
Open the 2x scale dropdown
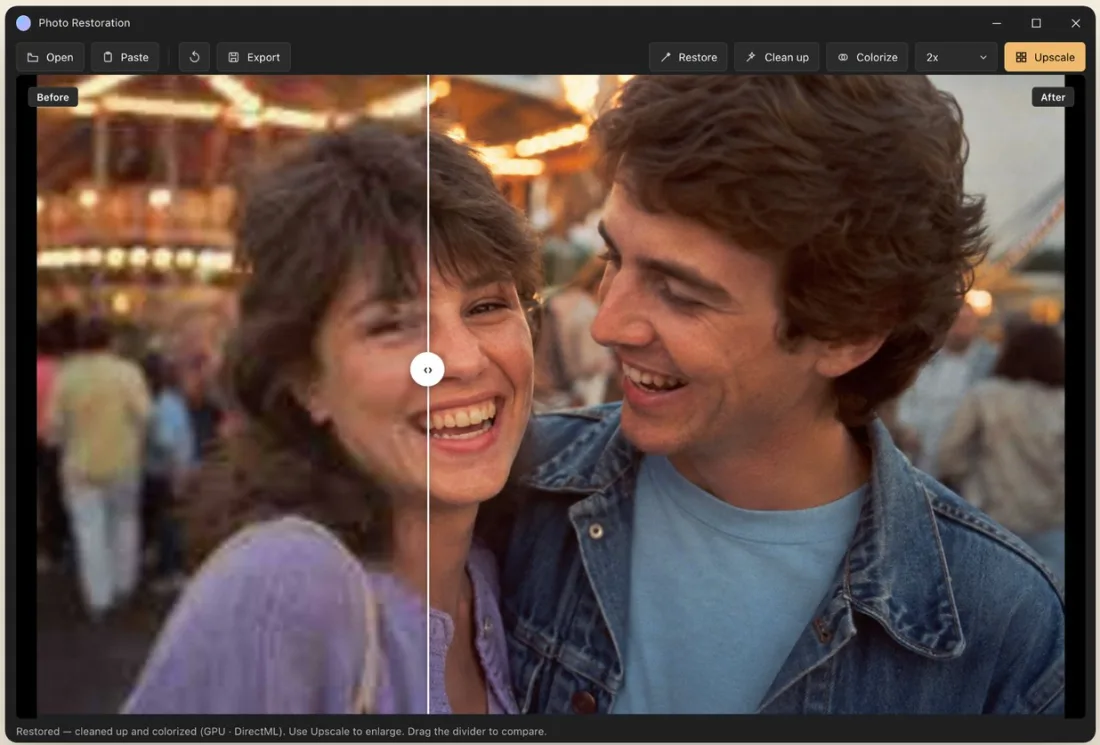point(955,58)
